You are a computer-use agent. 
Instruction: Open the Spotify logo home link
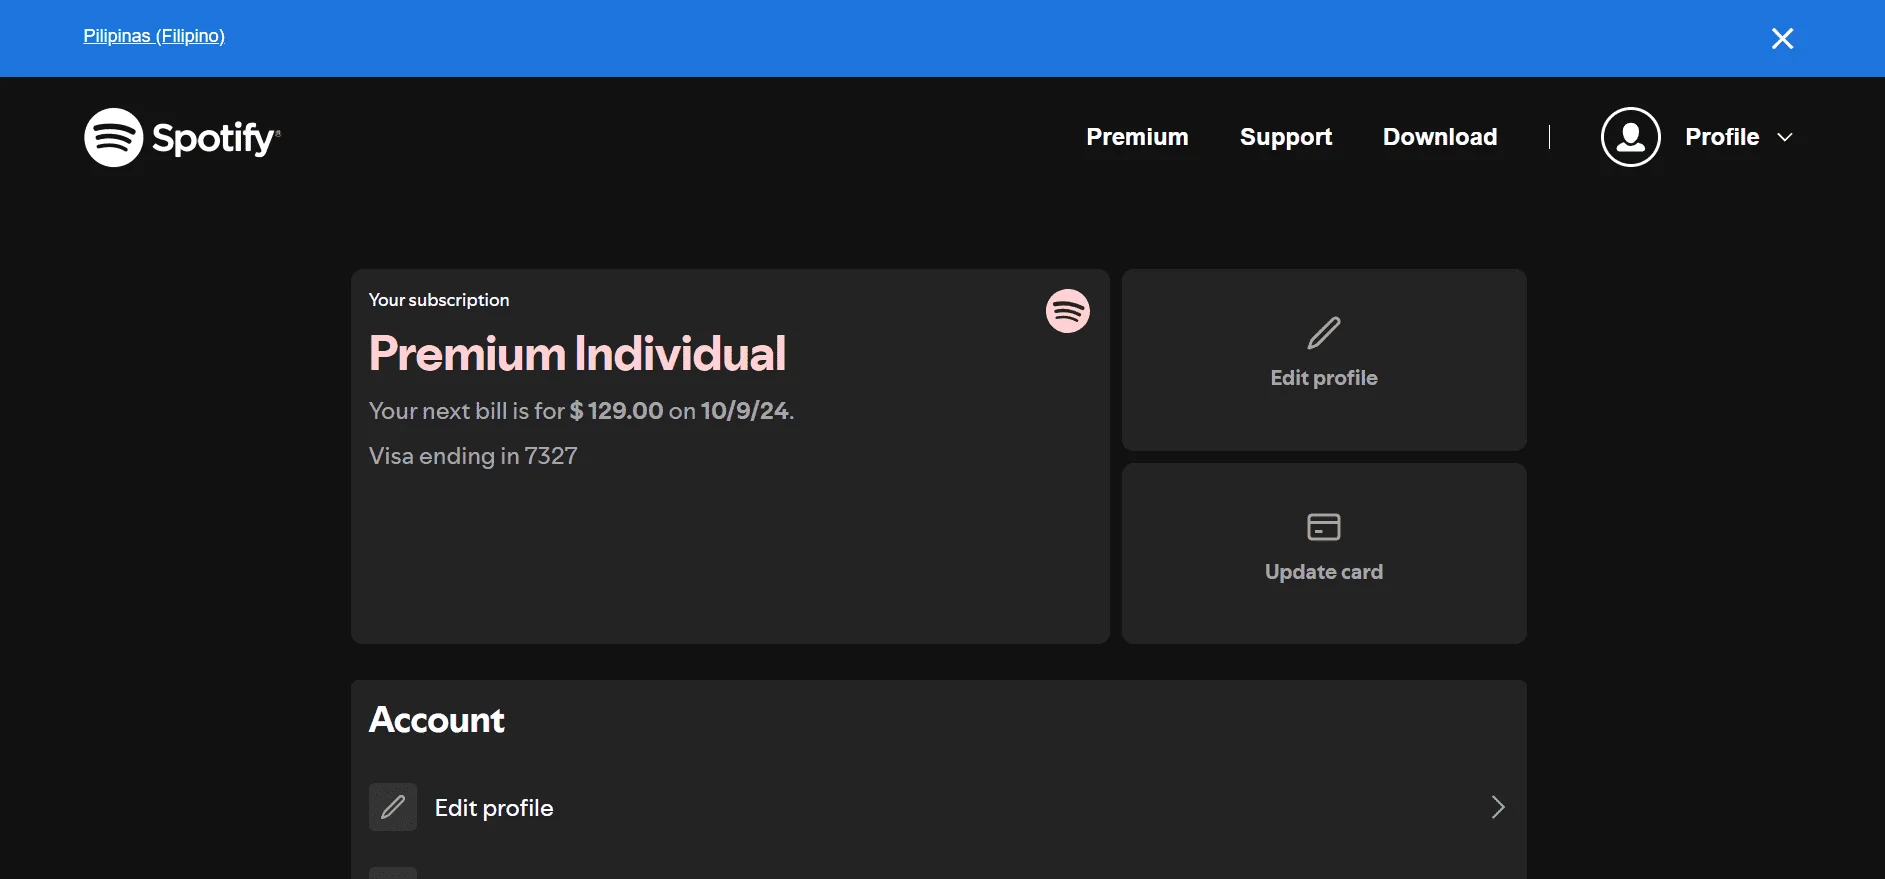coord(182,137)
